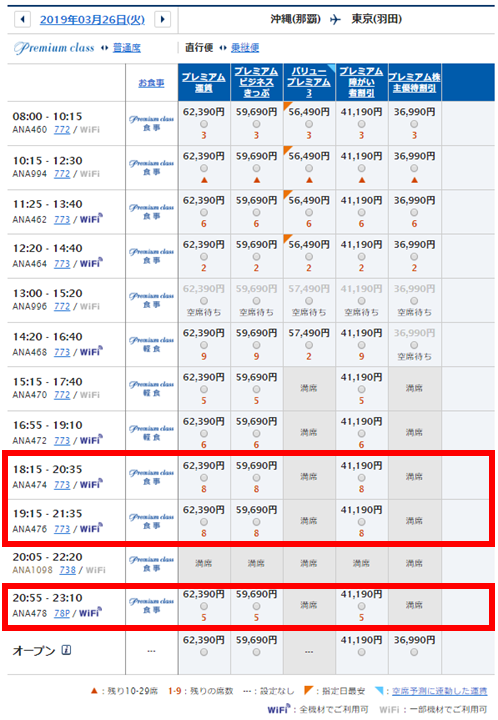This screenshot has width=498, height=720.
Task: Click WiFi icon on ANA476 row
Action: click(x=91, y=528)
